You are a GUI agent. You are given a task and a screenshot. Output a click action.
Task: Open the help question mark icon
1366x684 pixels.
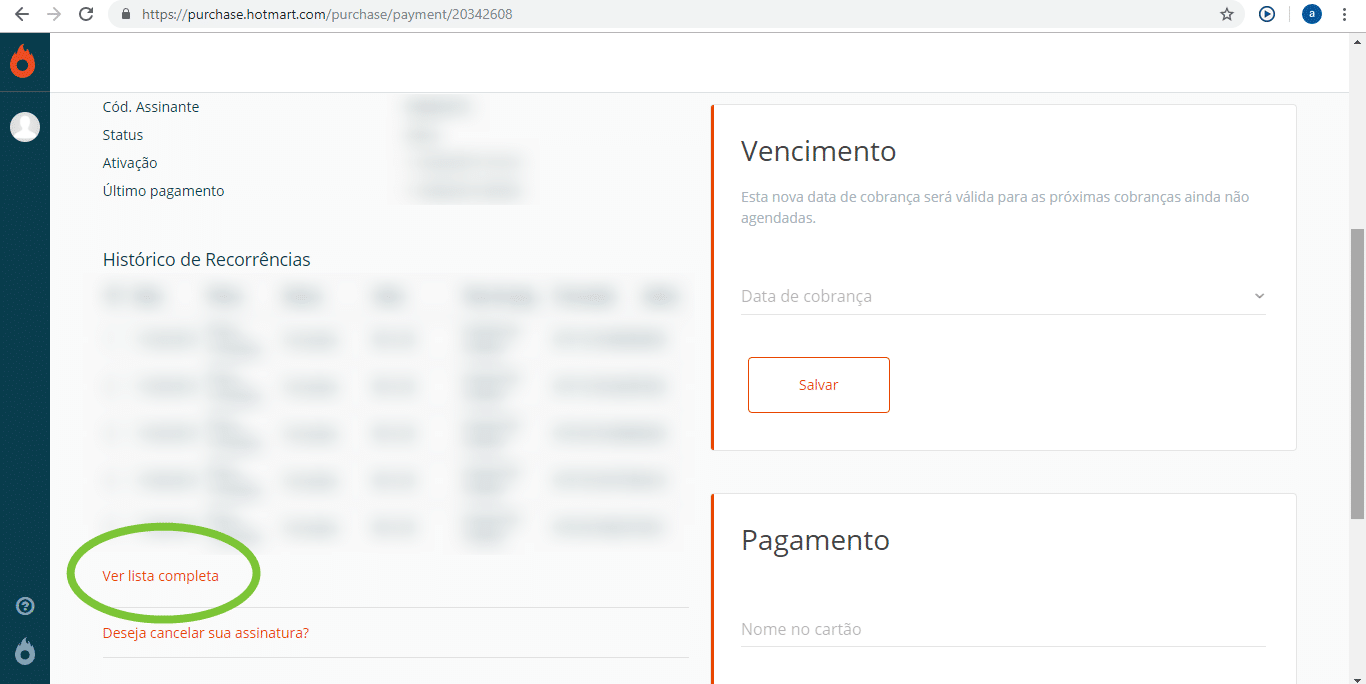(x=26, y=606)
